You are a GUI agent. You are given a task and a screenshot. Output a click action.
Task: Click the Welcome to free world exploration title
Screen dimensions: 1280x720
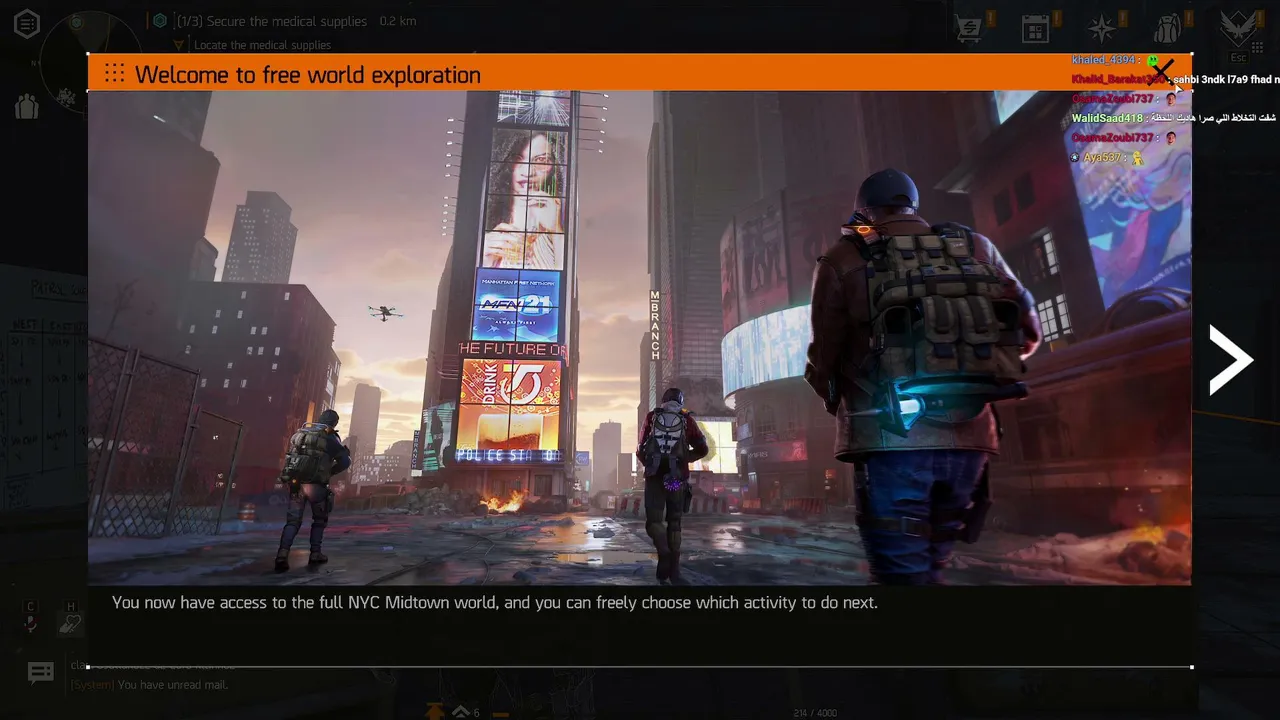(x=308, y=75)
